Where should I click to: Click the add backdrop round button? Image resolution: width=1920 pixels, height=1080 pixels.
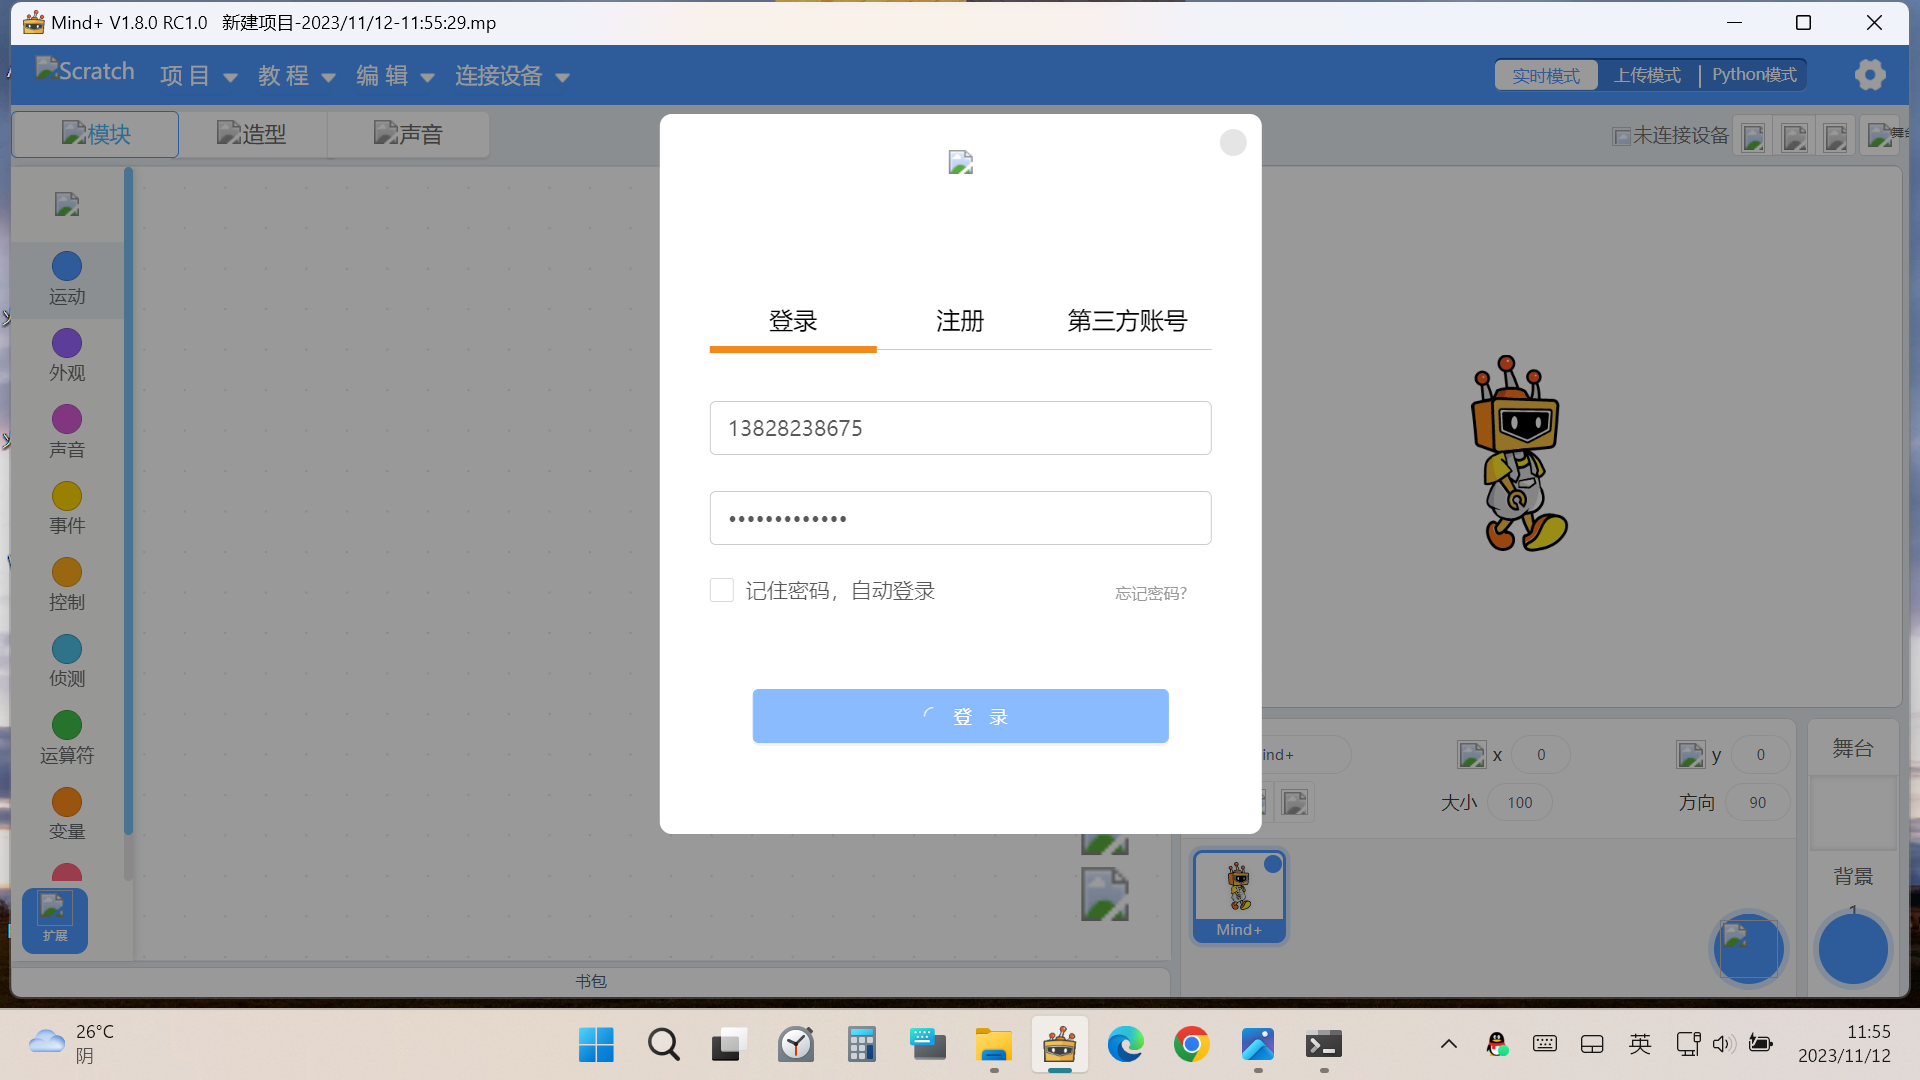1852,949
